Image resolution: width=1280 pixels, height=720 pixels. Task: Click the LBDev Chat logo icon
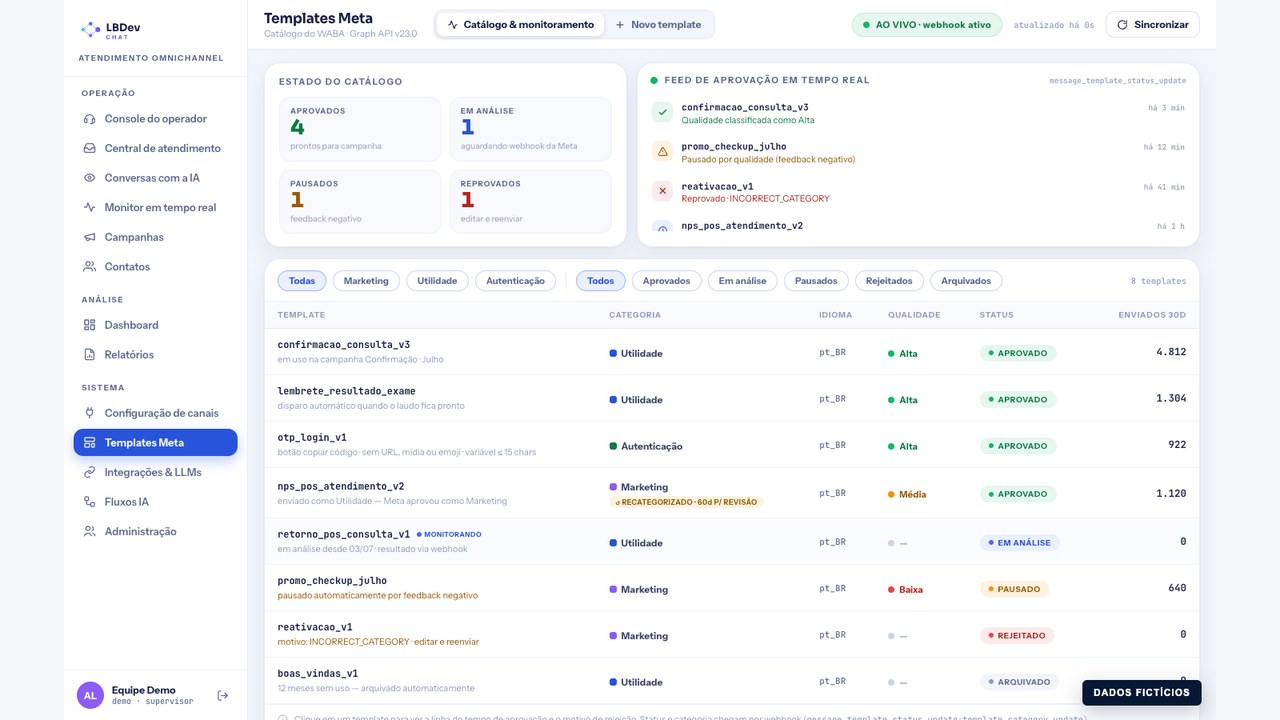(90, 30)
